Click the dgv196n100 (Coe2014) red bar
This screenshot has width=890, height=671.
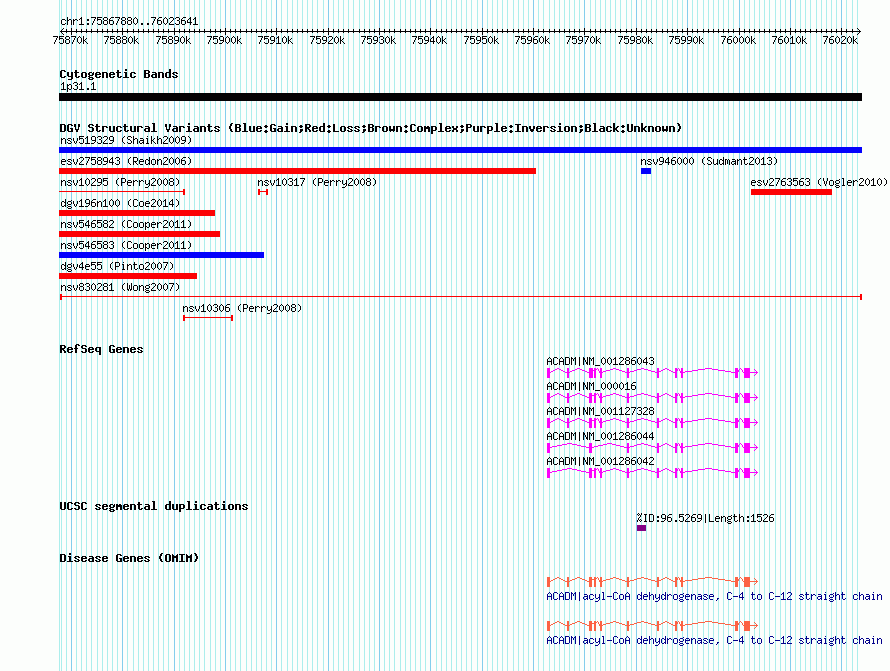click(x=137, y=213)
